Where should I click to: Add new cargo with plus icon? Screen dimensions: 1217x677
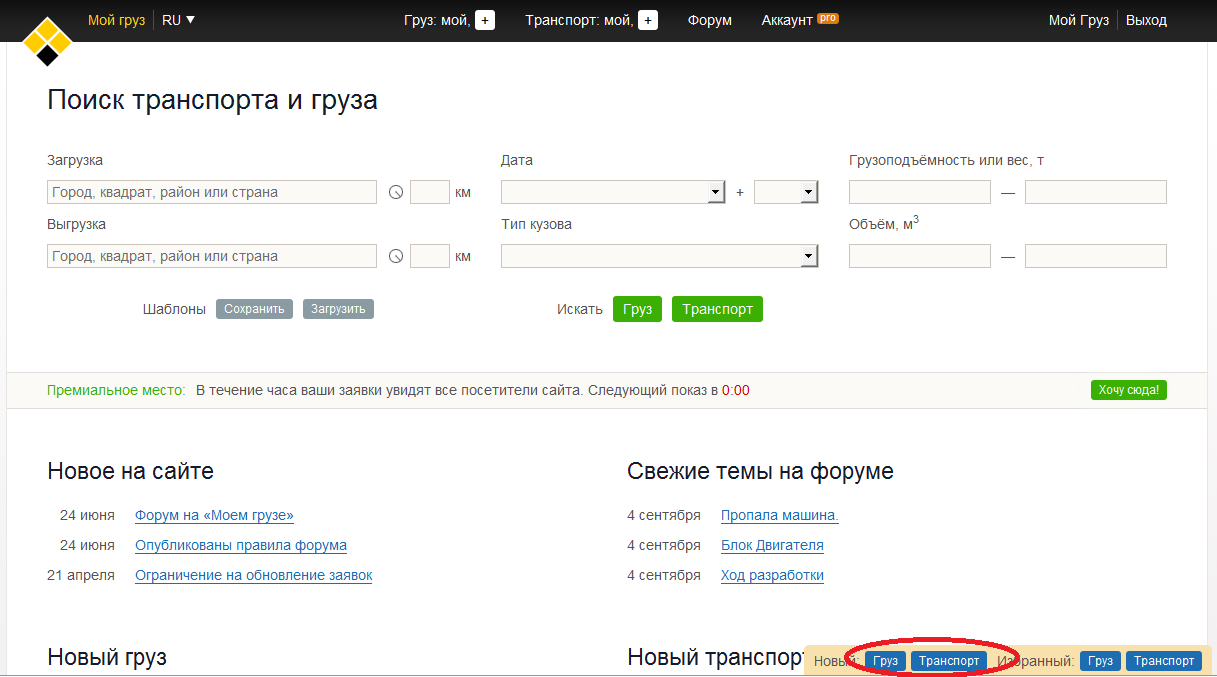[485, 20]
